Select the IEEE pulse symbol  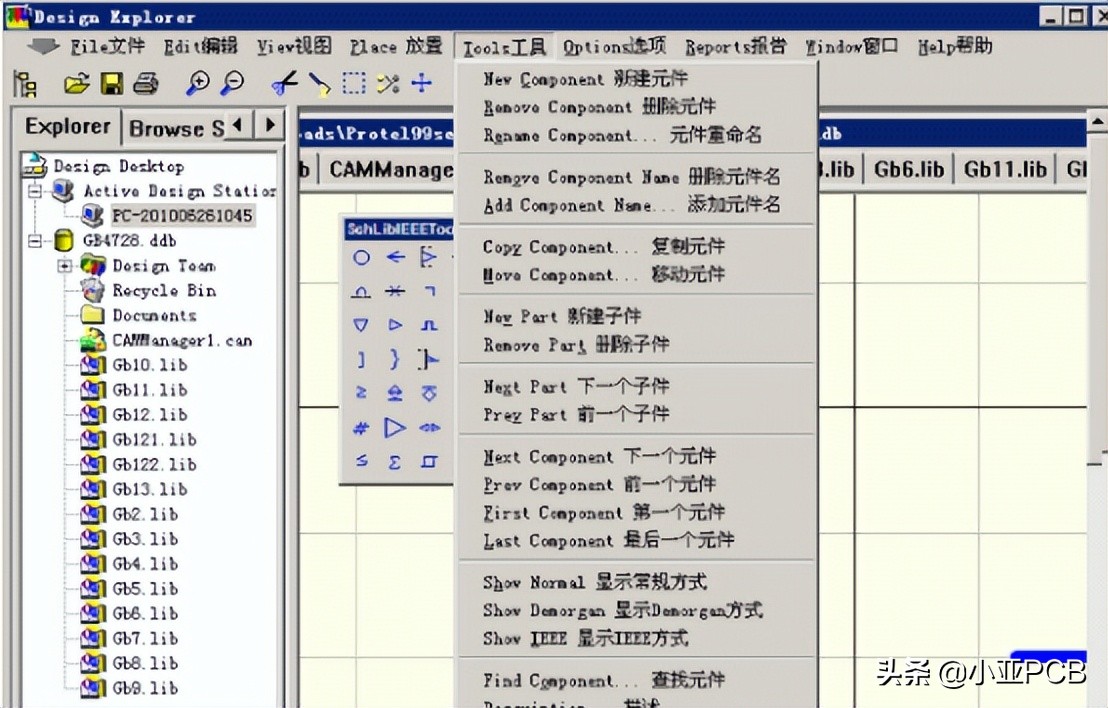click(430, 325)
